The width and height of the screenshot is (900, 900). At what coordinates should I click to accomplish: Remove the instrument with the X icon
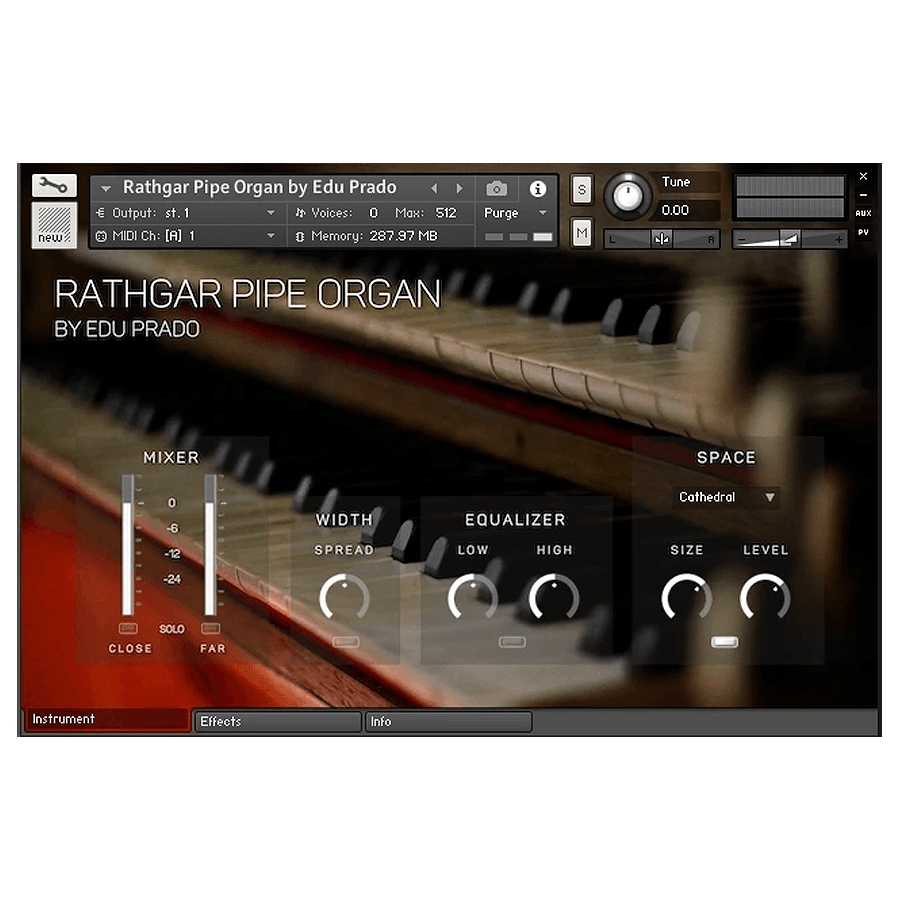pos(863,176)
